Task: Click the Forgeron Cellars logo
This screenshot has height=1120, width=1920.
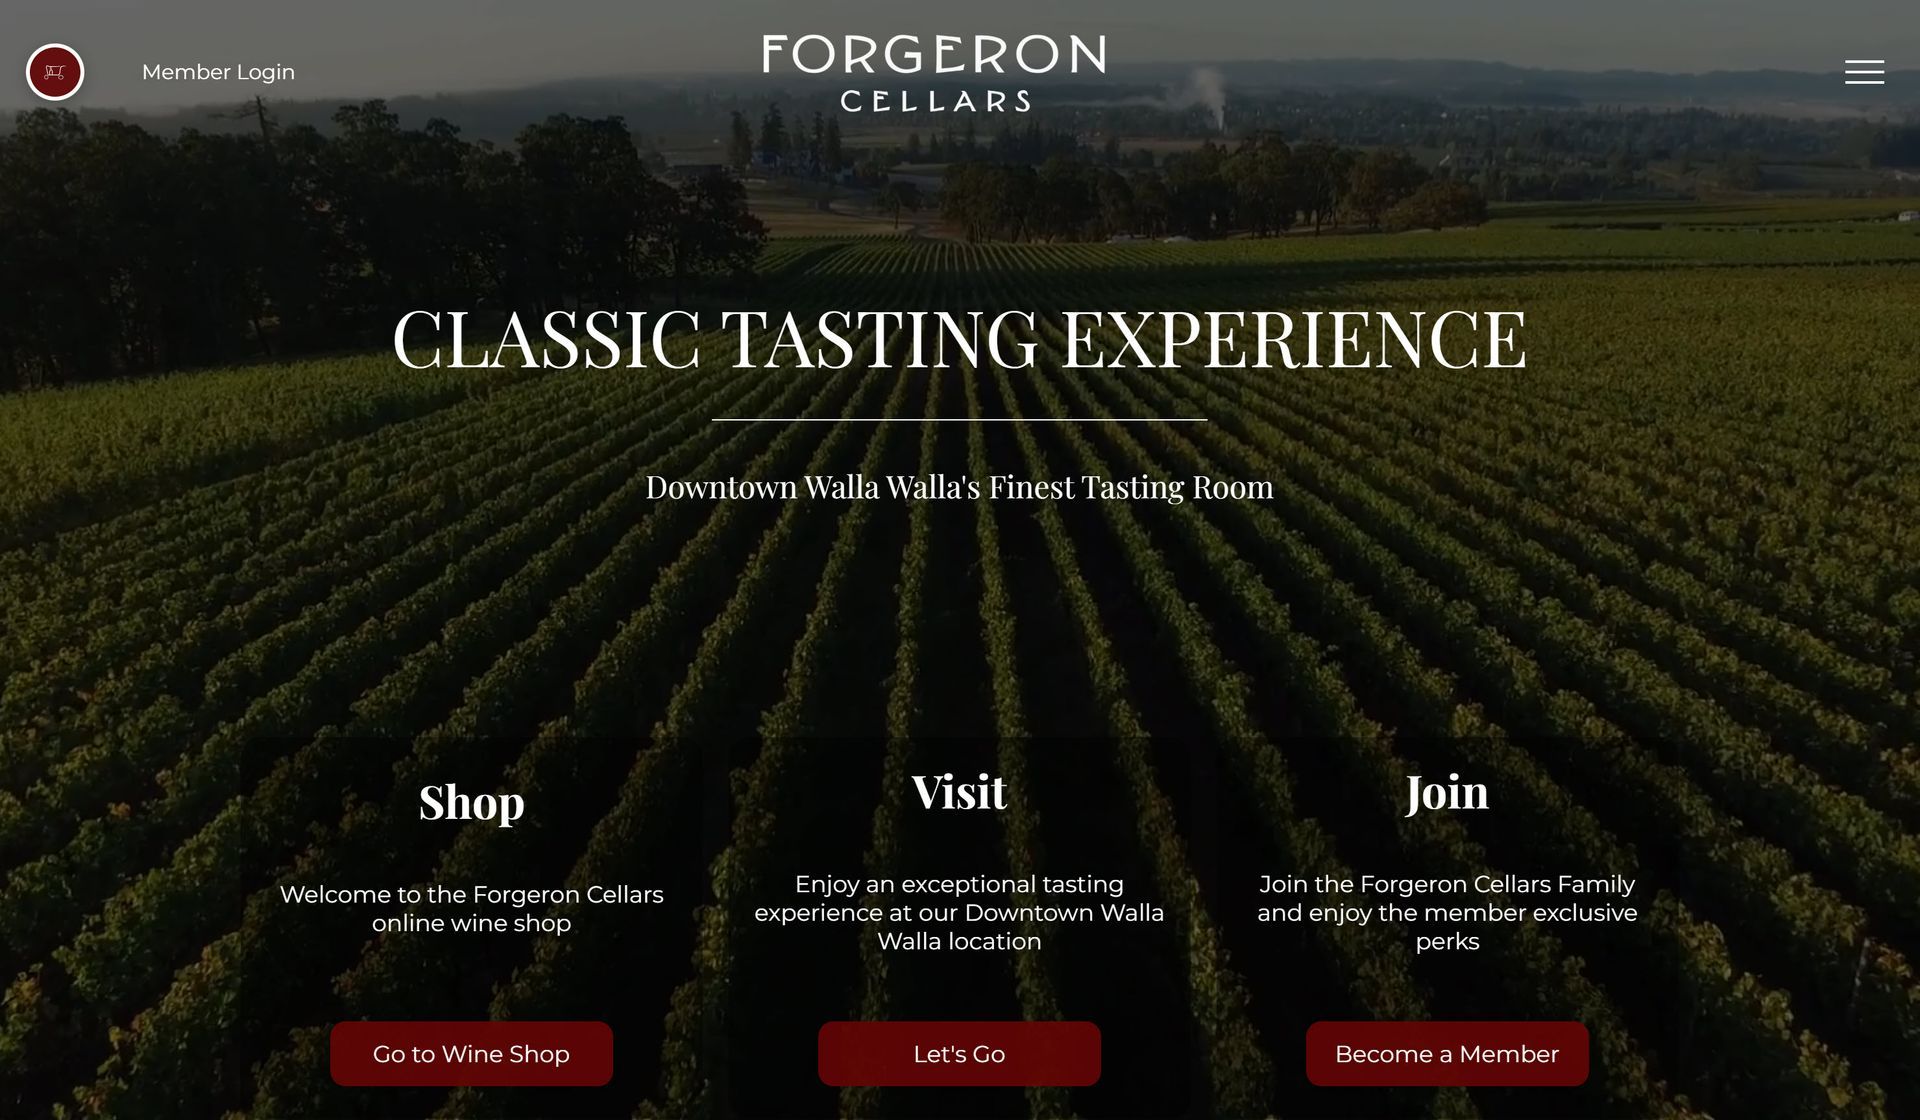Action: pos(934,72)
